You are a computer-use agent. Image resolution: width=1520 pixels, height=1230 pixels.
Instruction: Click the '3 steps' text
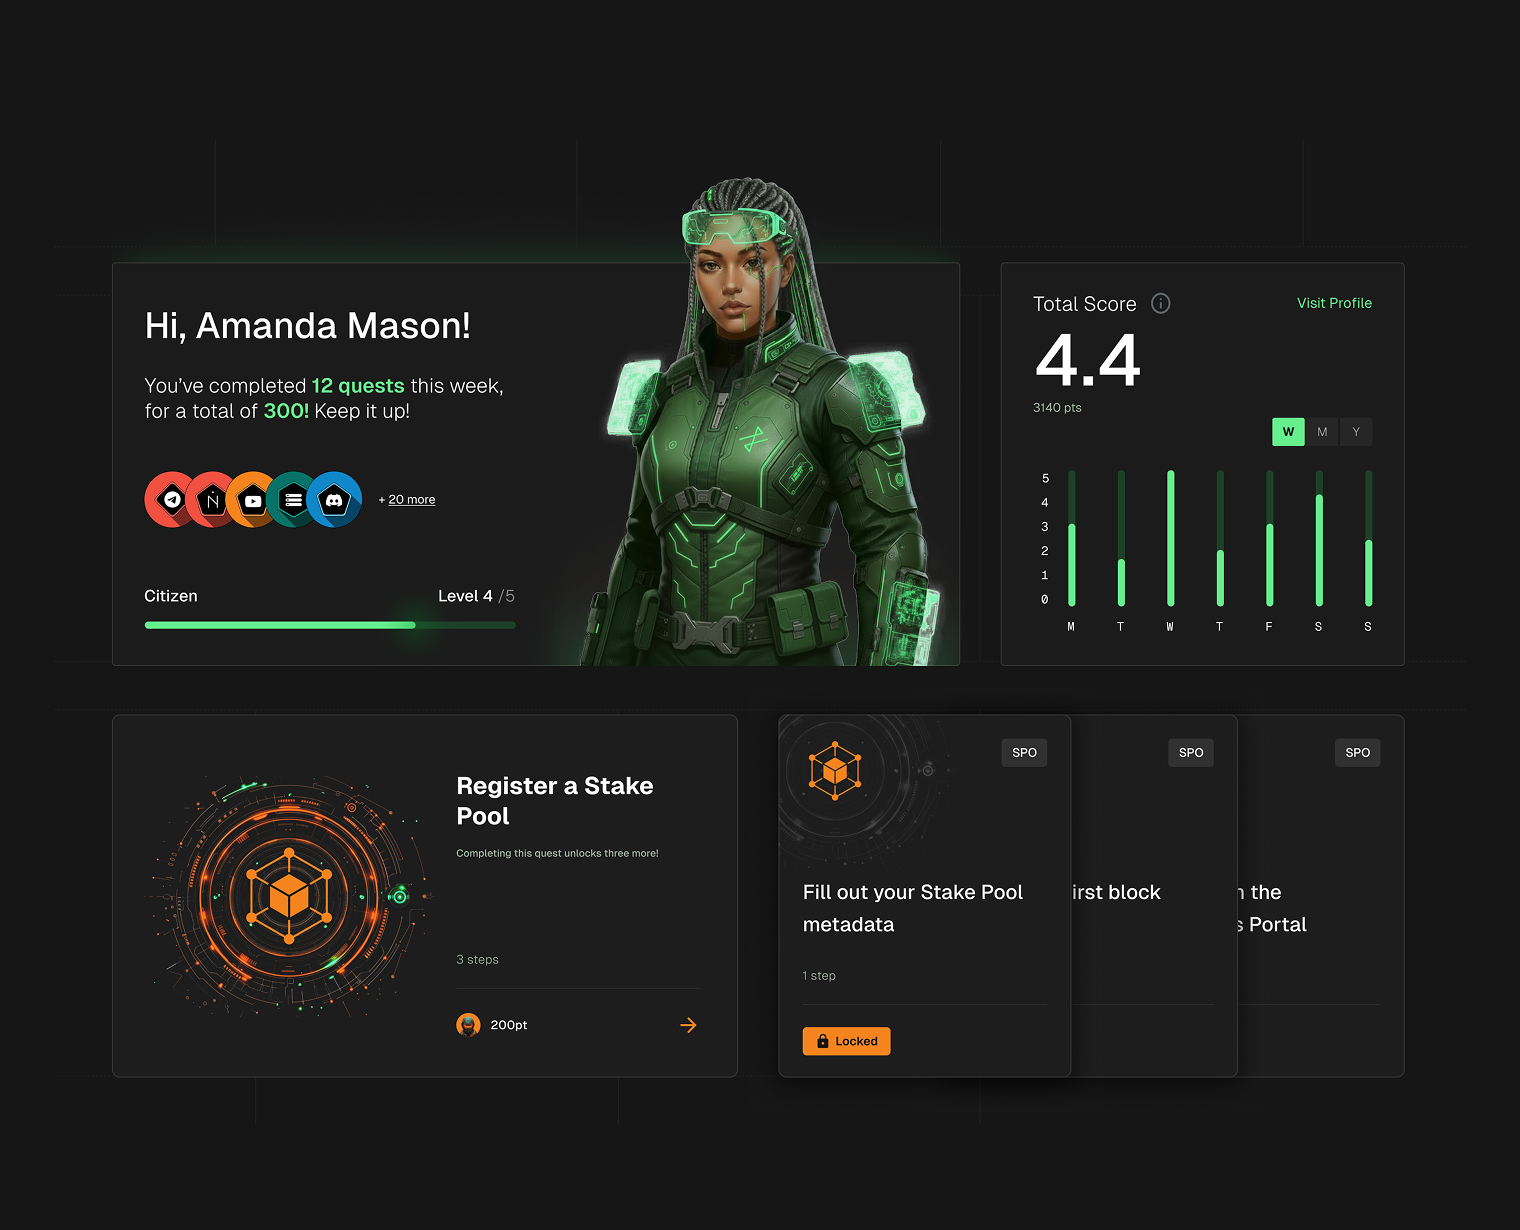tap(477, 959)
